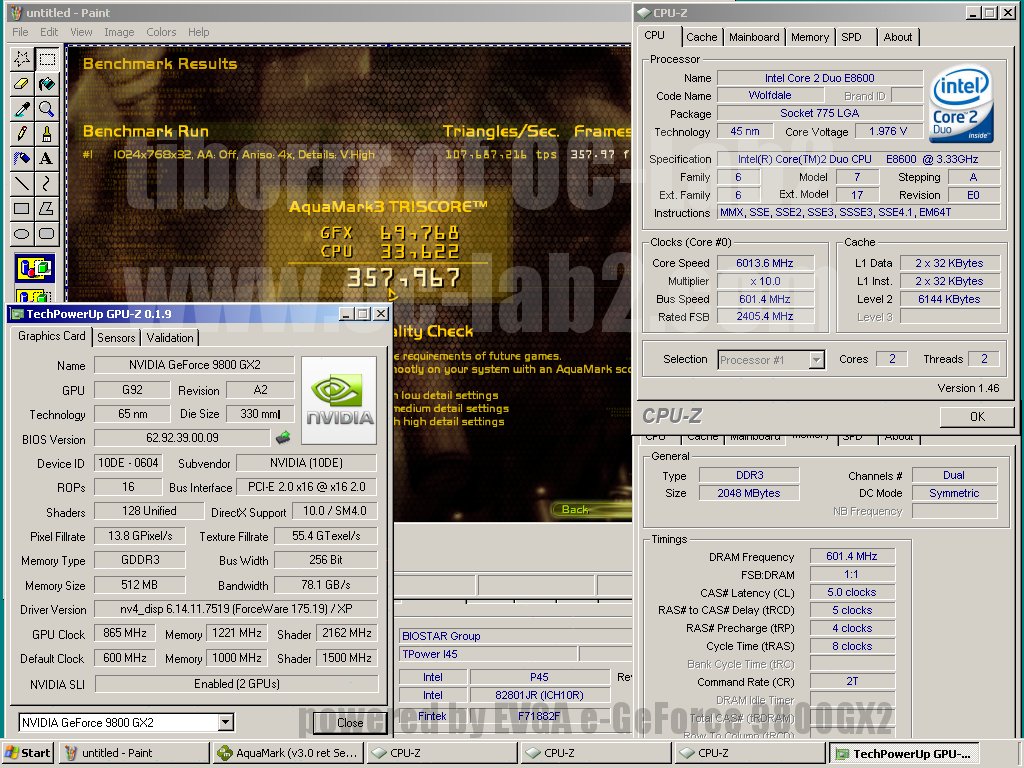Open the File menu in Paint

pos(20,32)
